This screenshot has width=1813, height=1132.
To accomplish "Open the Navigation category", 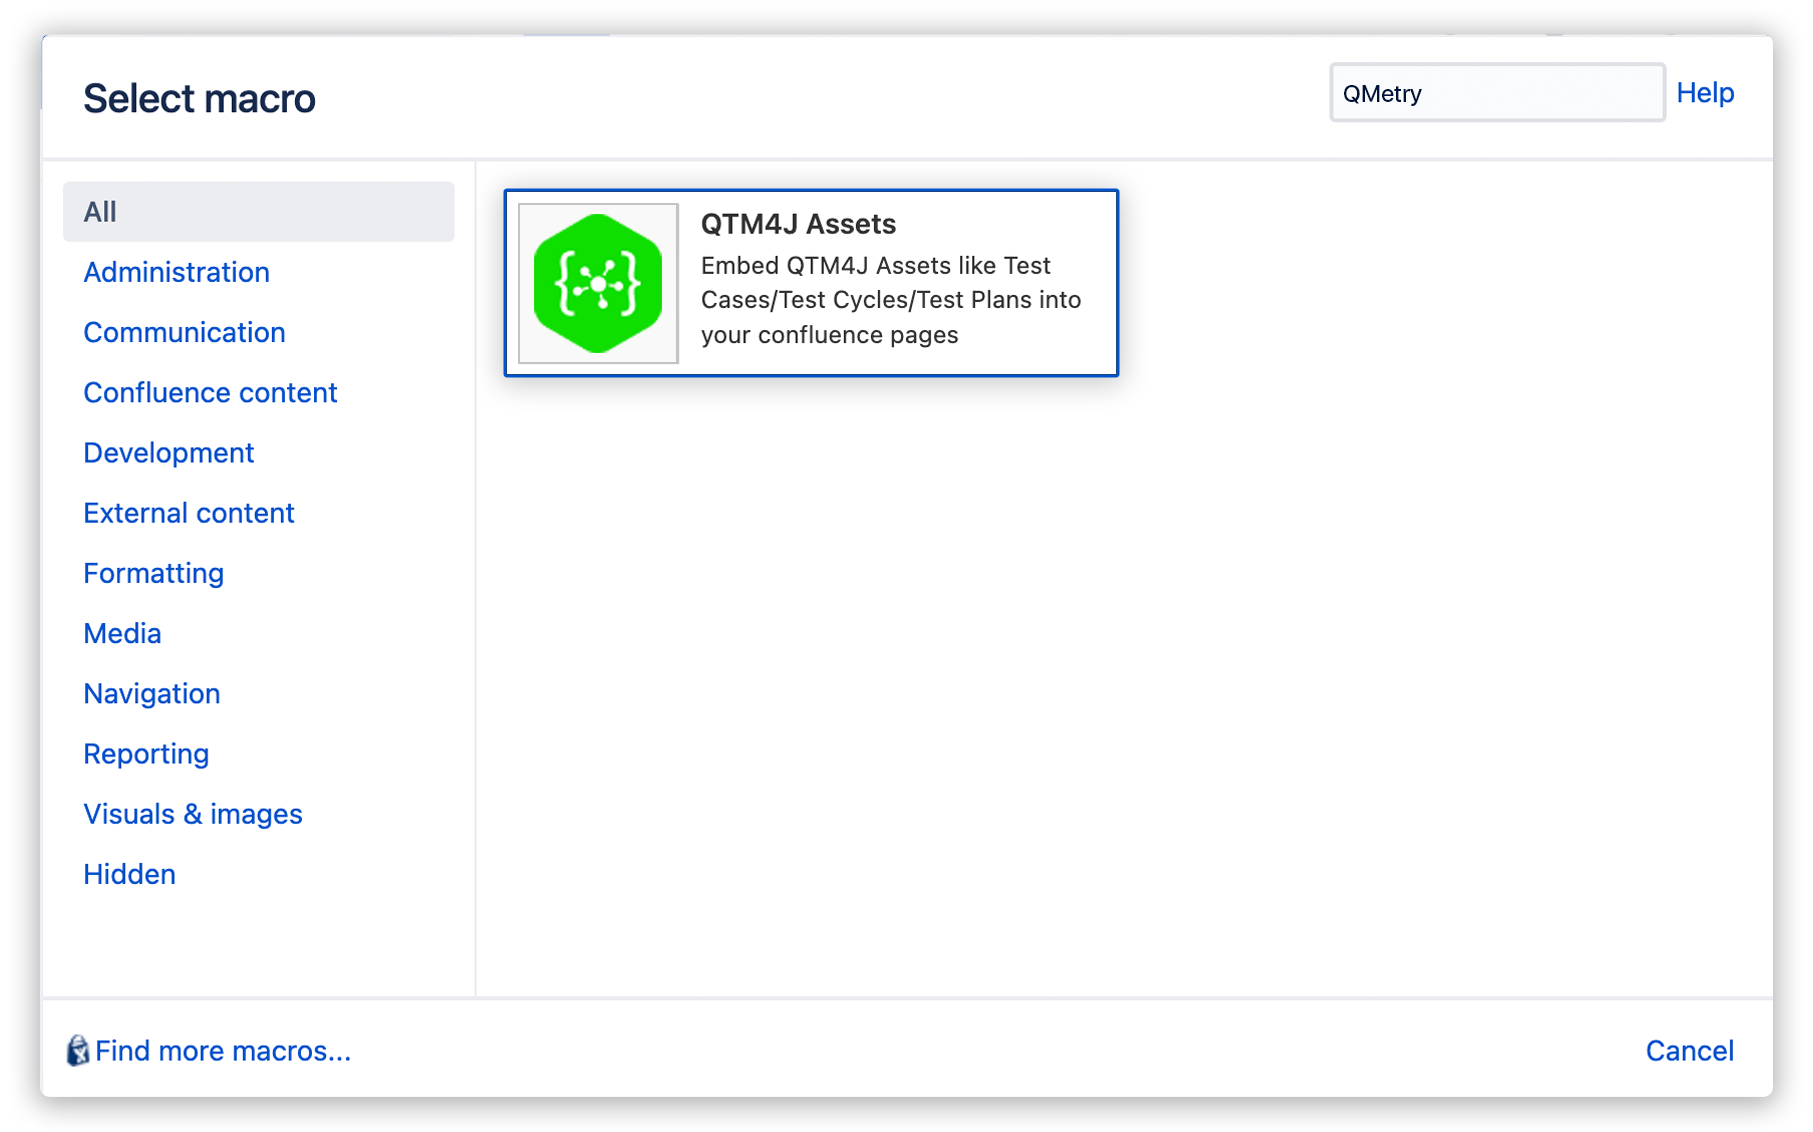I will point(151,694).
